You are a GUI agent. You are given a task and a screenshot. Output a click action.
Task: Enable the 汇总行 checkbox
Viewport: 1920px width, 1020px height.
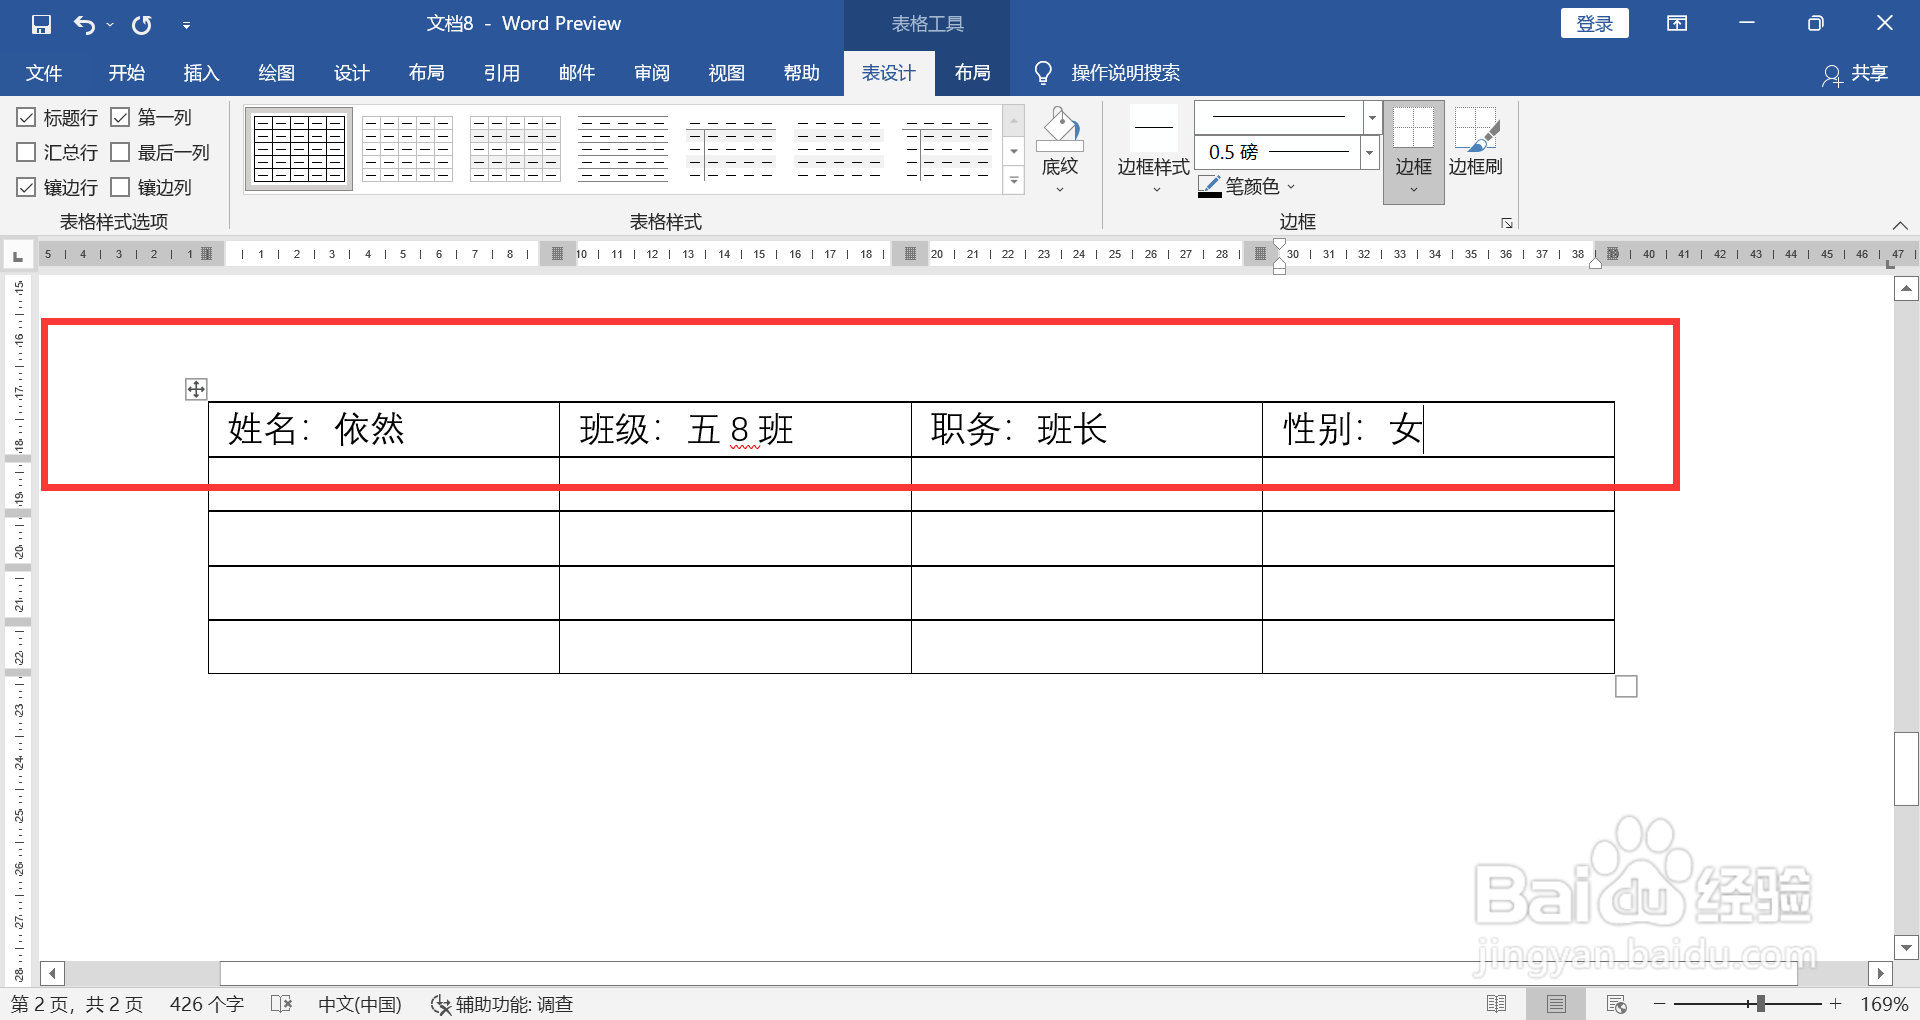tap(27, 152)
